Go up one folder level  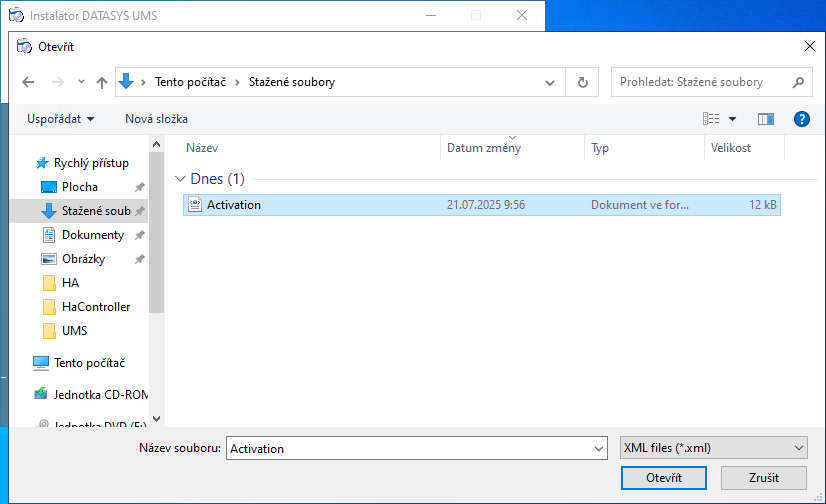click(x=102, y=82)
